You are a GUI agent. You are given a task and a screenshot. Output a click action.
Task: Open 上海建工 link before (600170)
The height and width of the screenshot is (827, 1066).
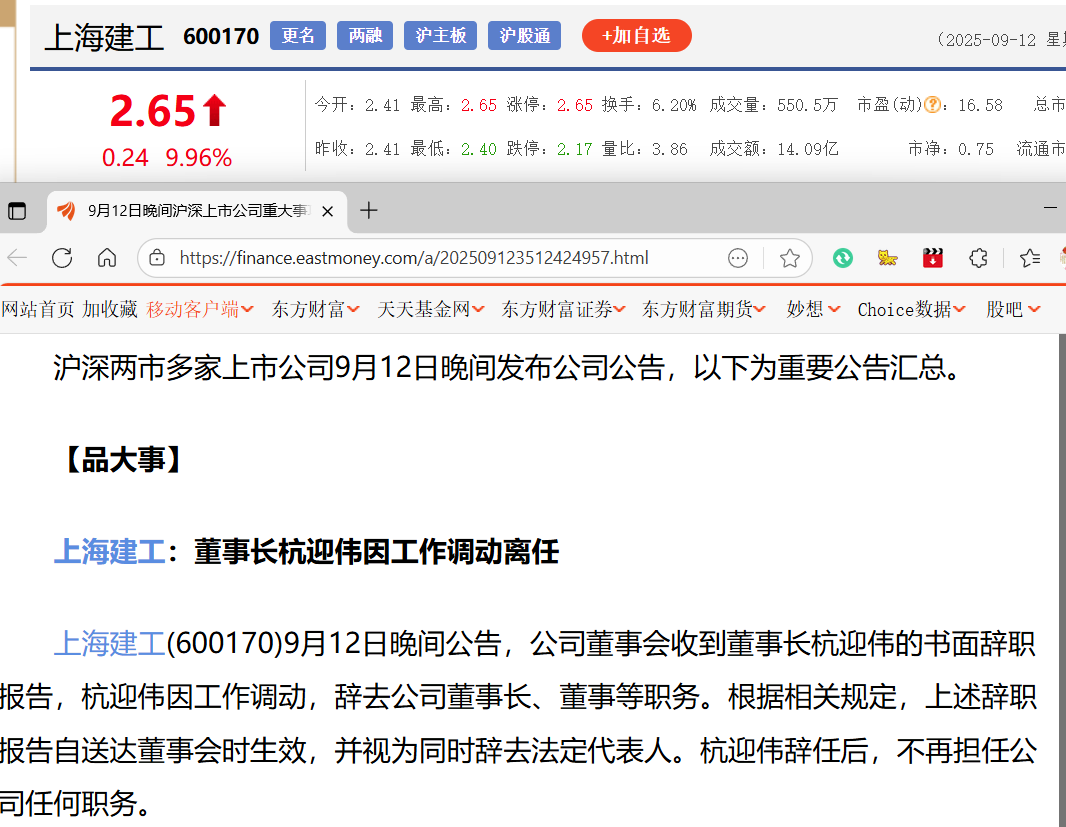(109, 643)
